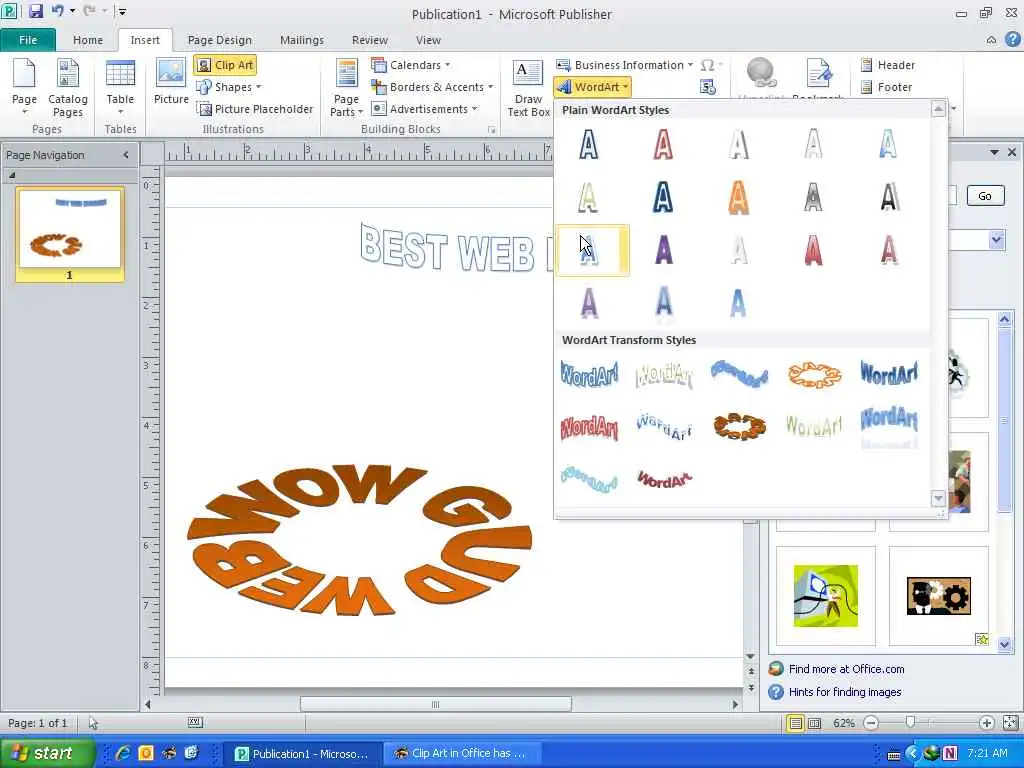Screen dimensions: 1024x768
Task: Launch Internet Explorer from quick launch
Action: coord(122,753)
